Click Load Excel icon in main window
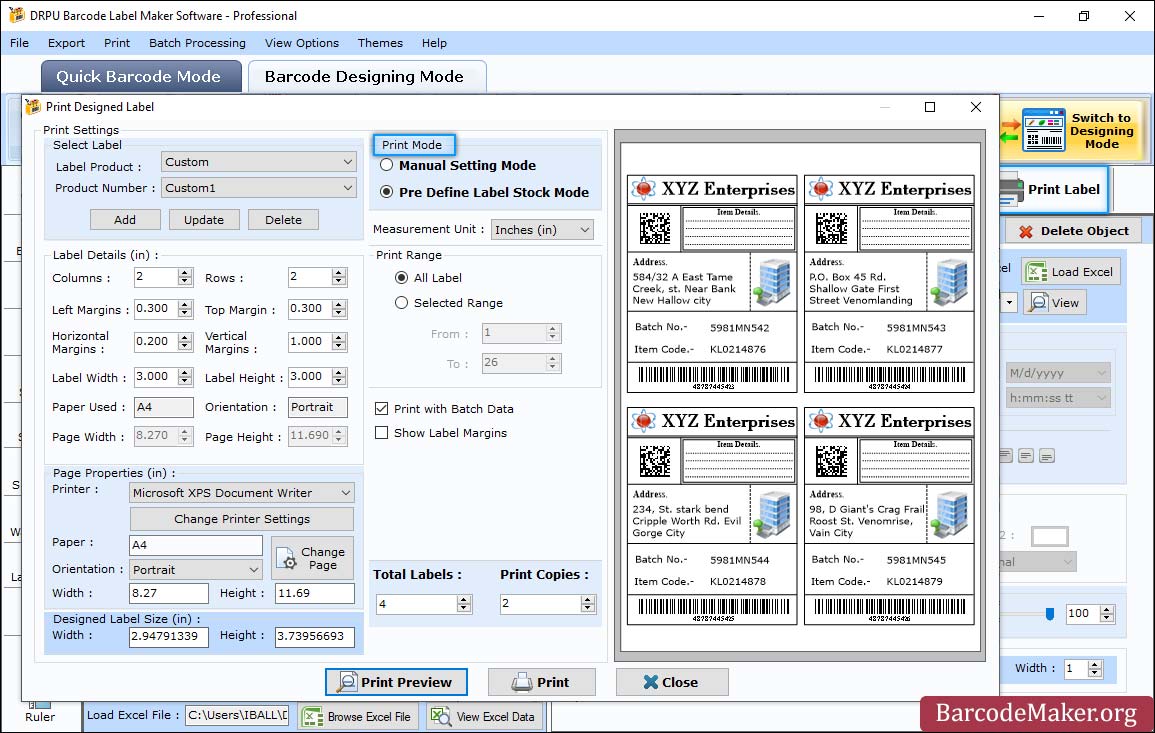 click(1071, 272)
